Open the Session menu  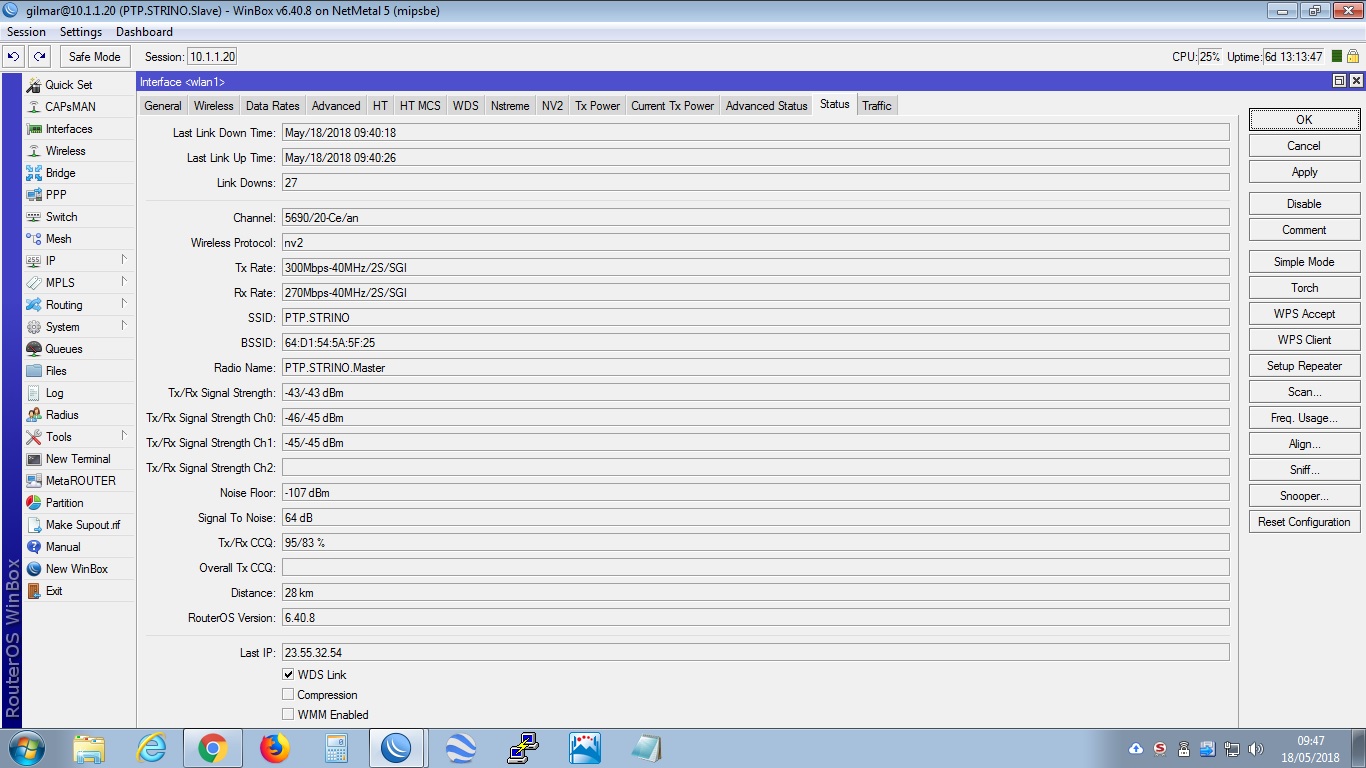(27, 32)
